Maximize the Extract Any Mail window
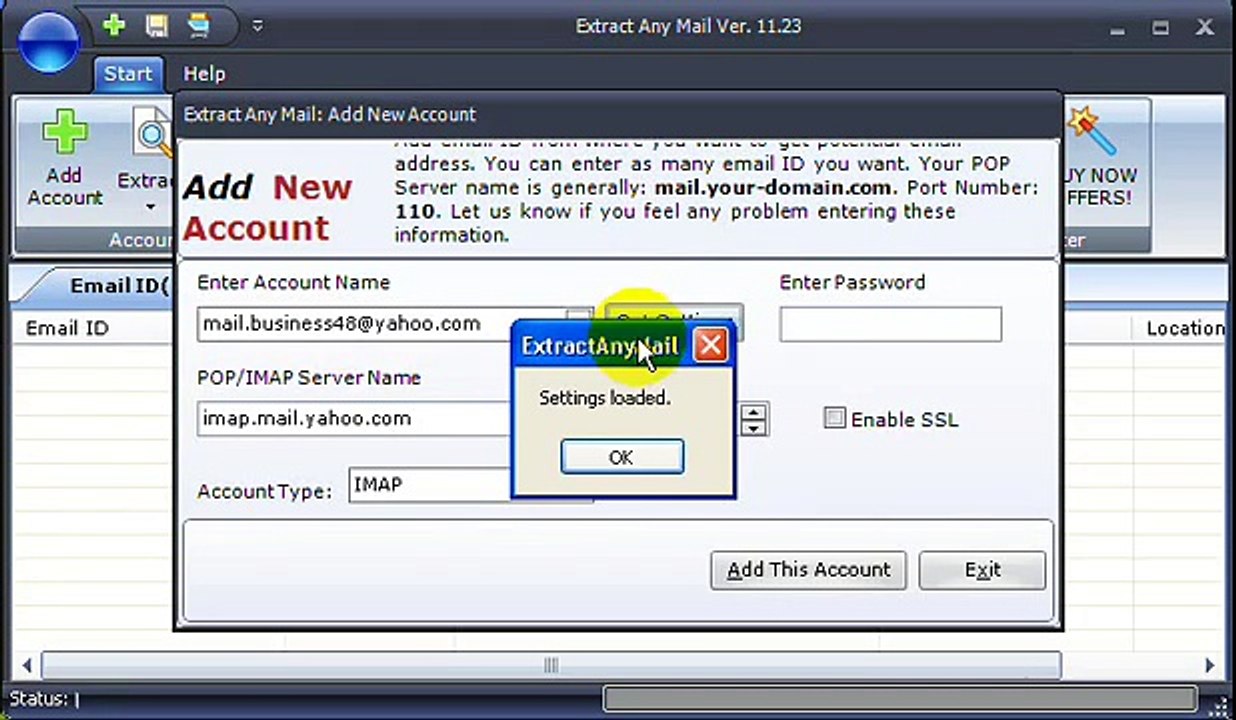 1160,28
